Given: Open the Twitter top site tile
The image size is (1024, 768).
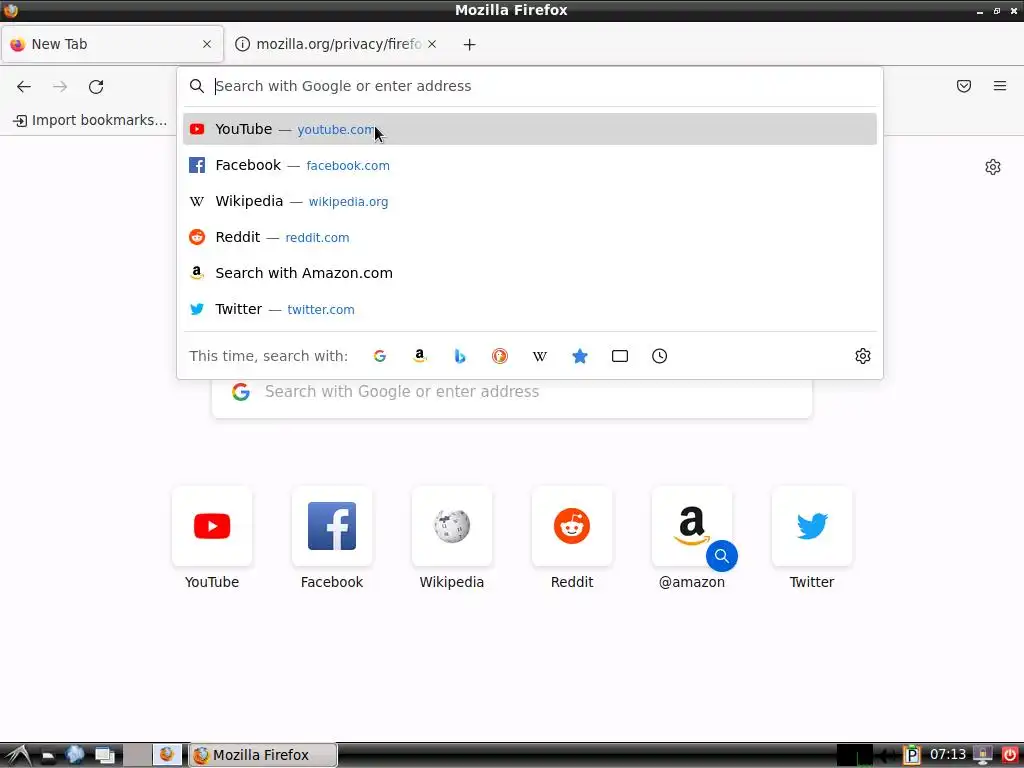Looking at the screenshot, I should pyautogui.click(x=812, y=526).
